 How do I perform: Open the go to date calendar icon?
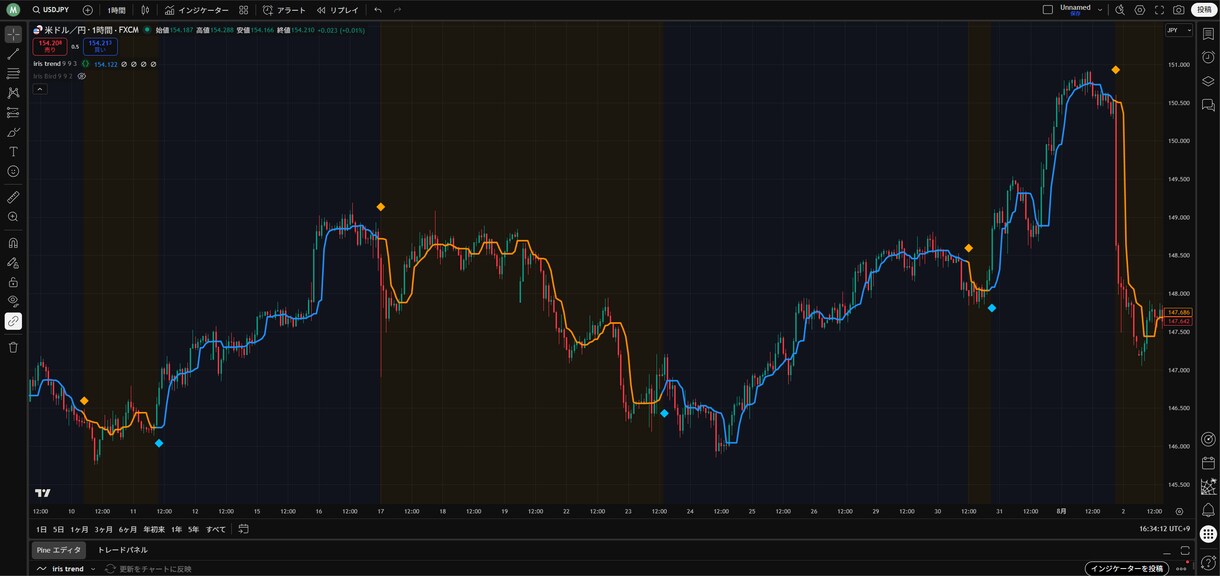click(x=243, y=529)
